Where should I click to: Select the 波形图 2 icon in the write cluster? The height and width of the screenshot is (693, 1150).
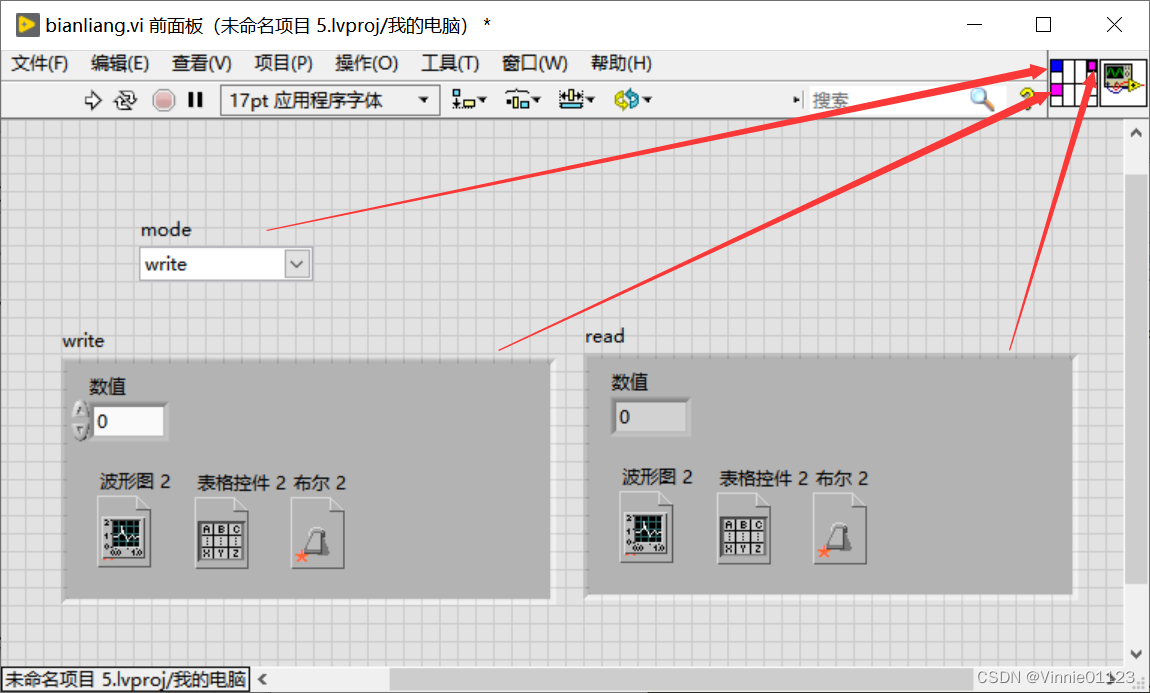click(125, 532)
